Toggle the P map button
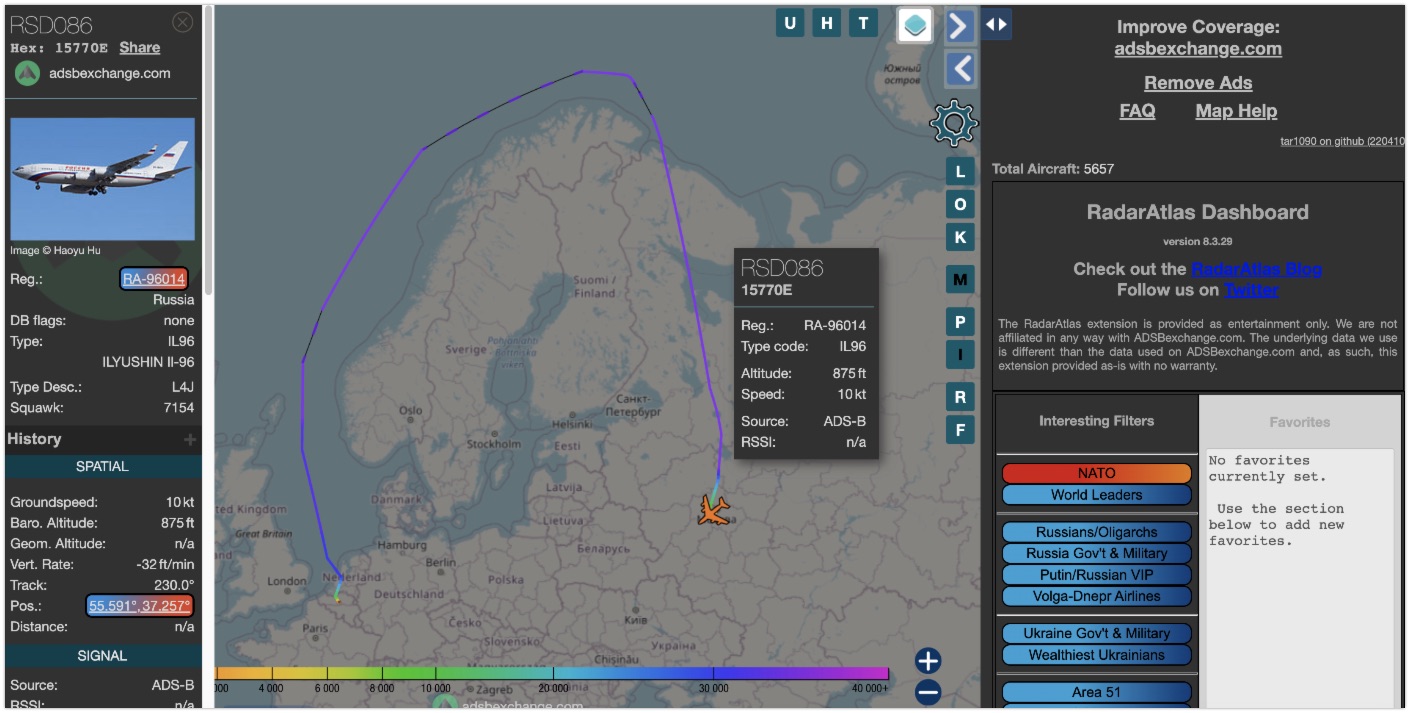Screen dimensions: 1410x713 (960, 321)
